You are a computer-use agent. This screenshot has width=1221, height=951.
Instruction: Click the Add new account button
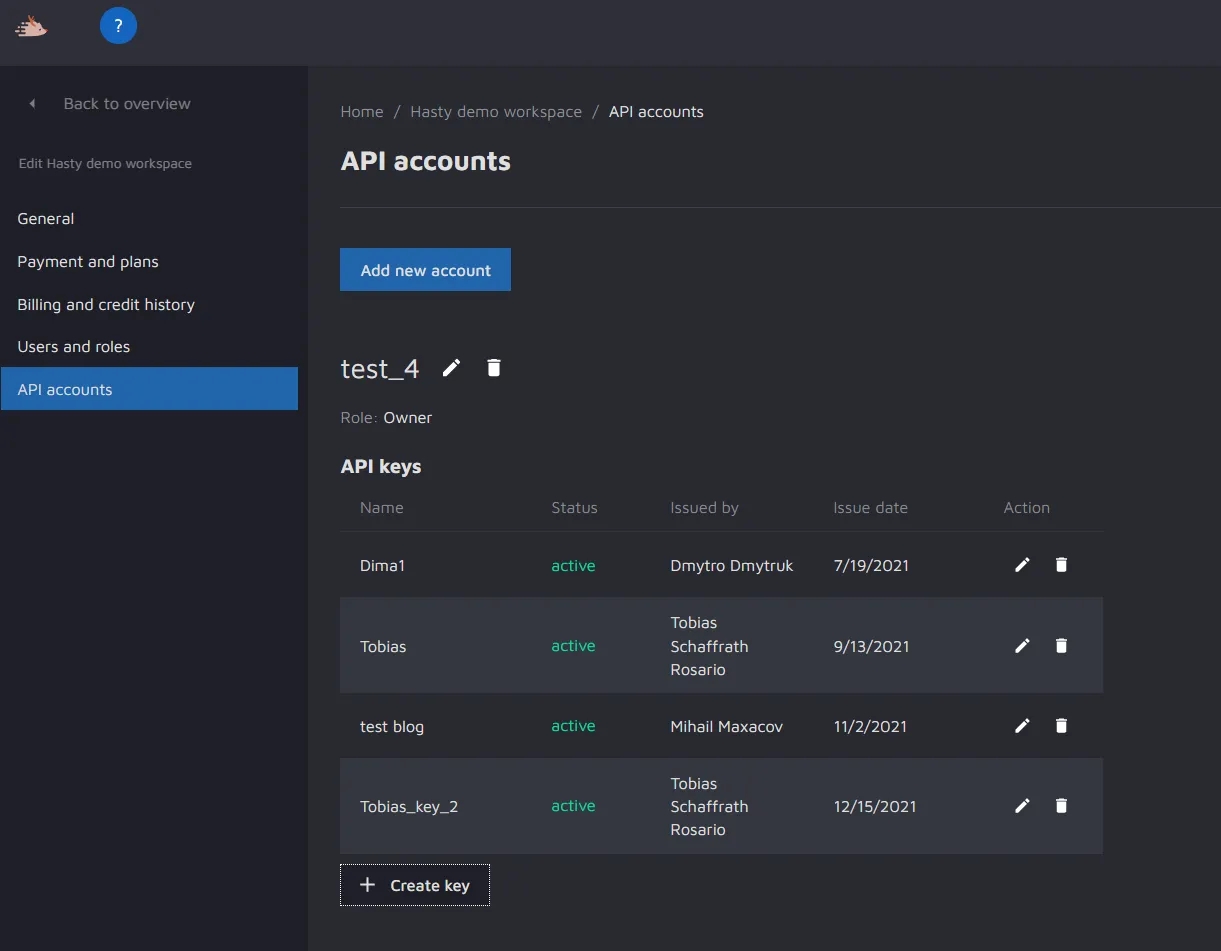pos(425,270)
